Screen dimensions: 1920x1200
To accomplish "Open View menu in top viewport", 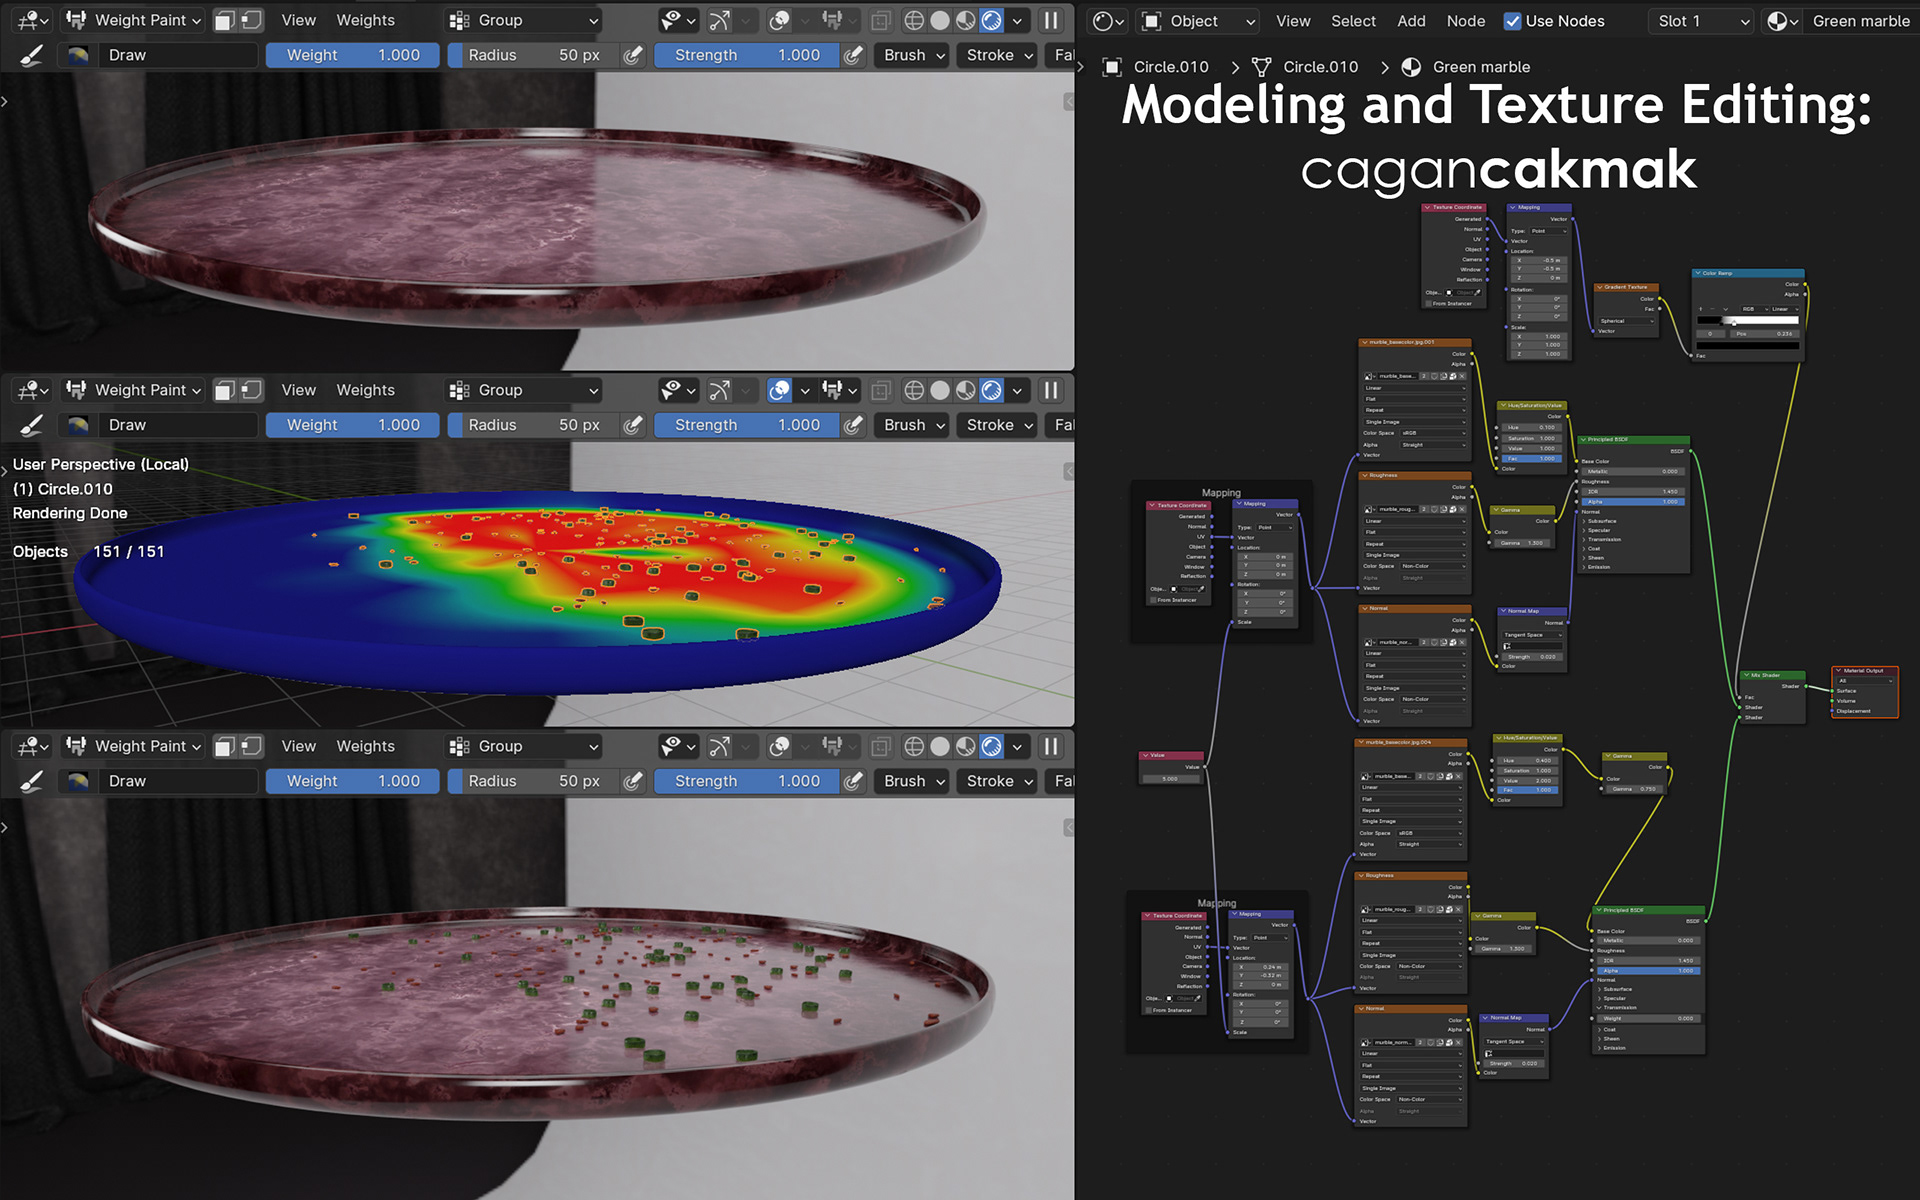I will pos(298,20).
